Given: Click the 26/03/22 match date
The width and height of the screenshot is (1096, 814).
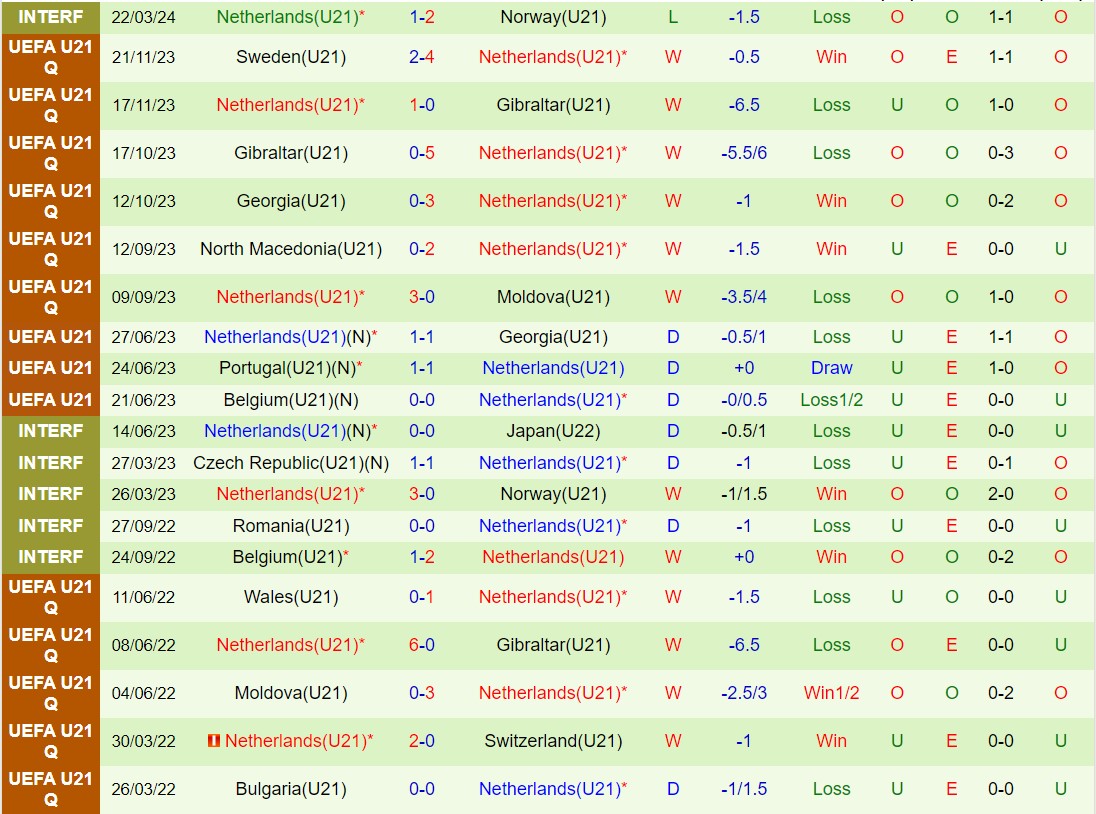Looking at the screenshot, I should (x=144, y=789).
